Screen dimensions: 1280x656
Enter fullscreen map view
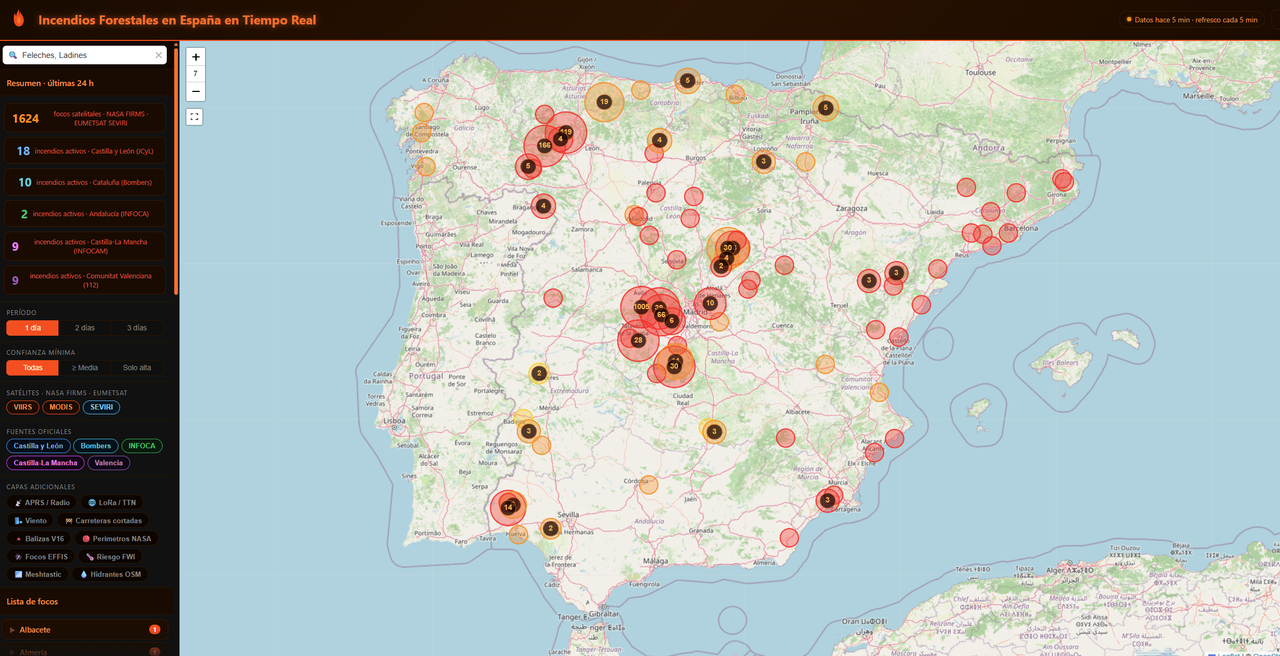tap(195, 117)
